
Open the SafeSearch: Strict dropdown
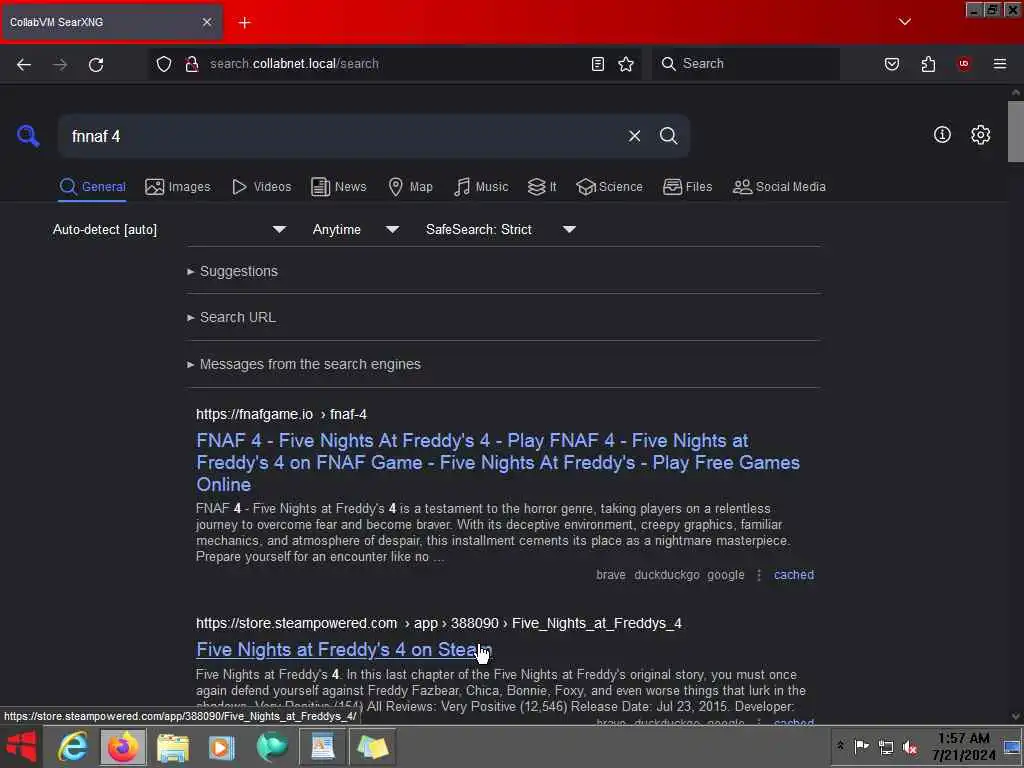(x=501, y=230)
